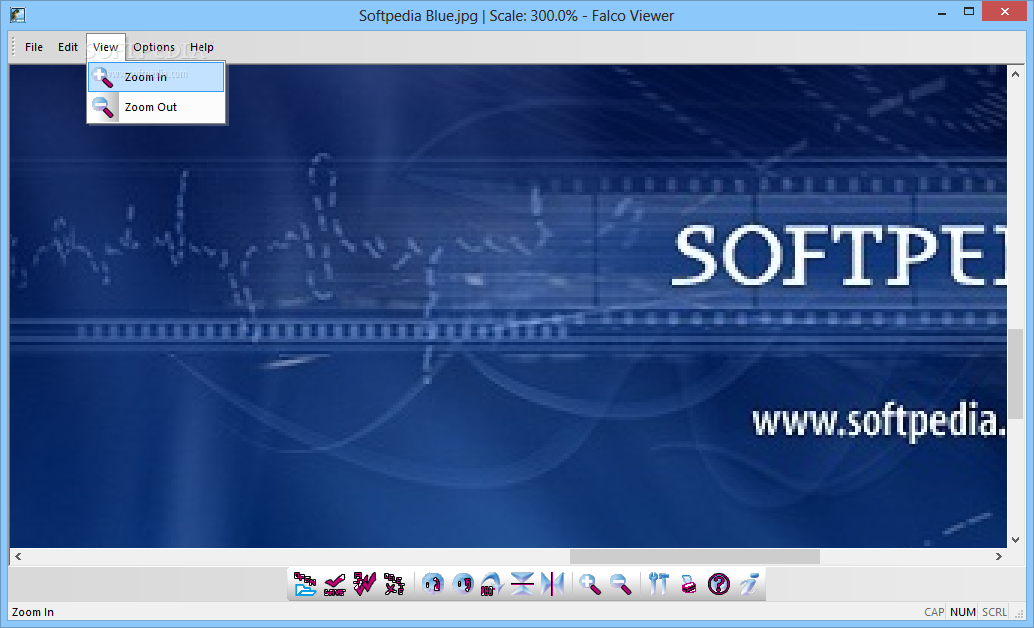Click the vertical scrollbar down arrow

pos(1015,539)
